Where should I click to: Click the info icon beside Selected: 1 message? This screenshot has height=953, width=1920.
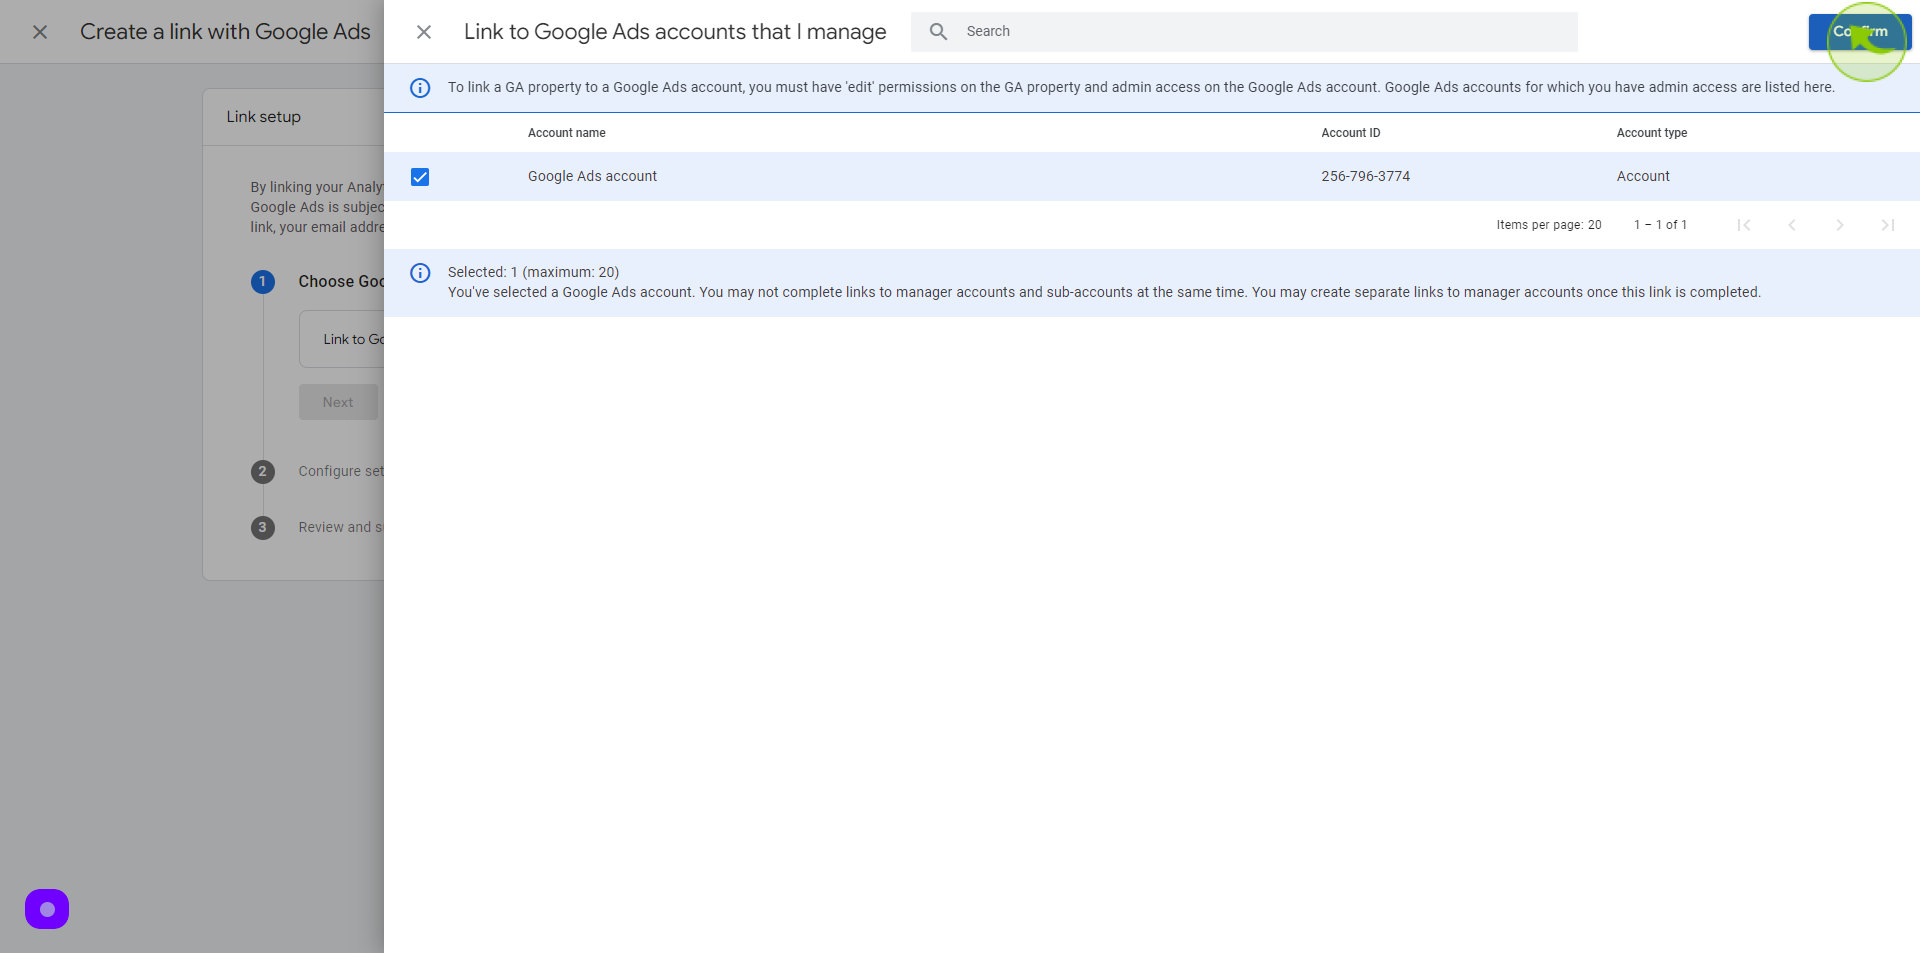coord(420,273)
